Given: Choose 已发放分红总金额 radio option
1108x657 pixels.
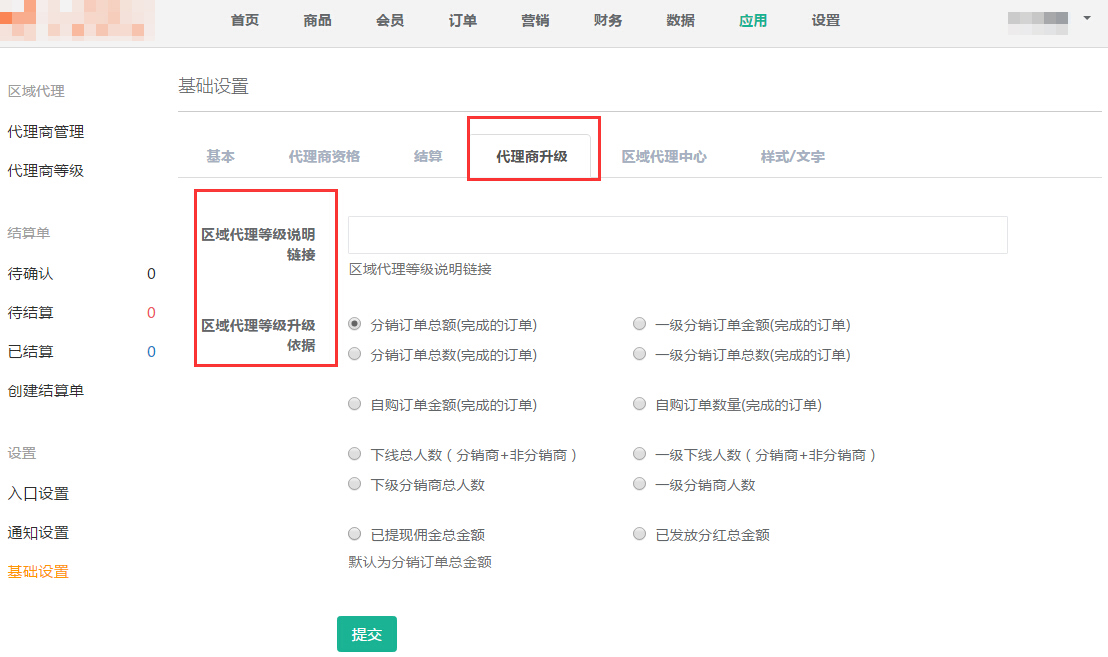Looking at the screenshot, I should coord(640,534).
